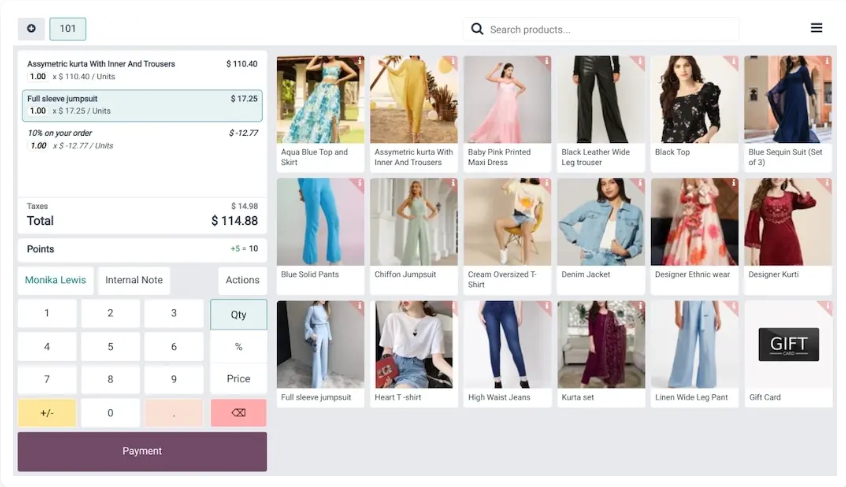Image resolution: width=846 pixels, height=487 pixels.
Task: Open the hamburger menu at top right
Action: click(x=816, y=28)
